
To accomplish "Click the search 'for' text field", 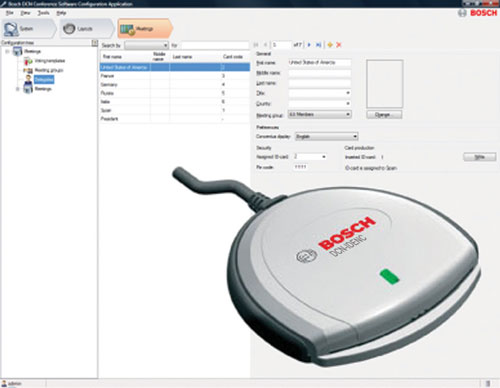I will 215,45.
